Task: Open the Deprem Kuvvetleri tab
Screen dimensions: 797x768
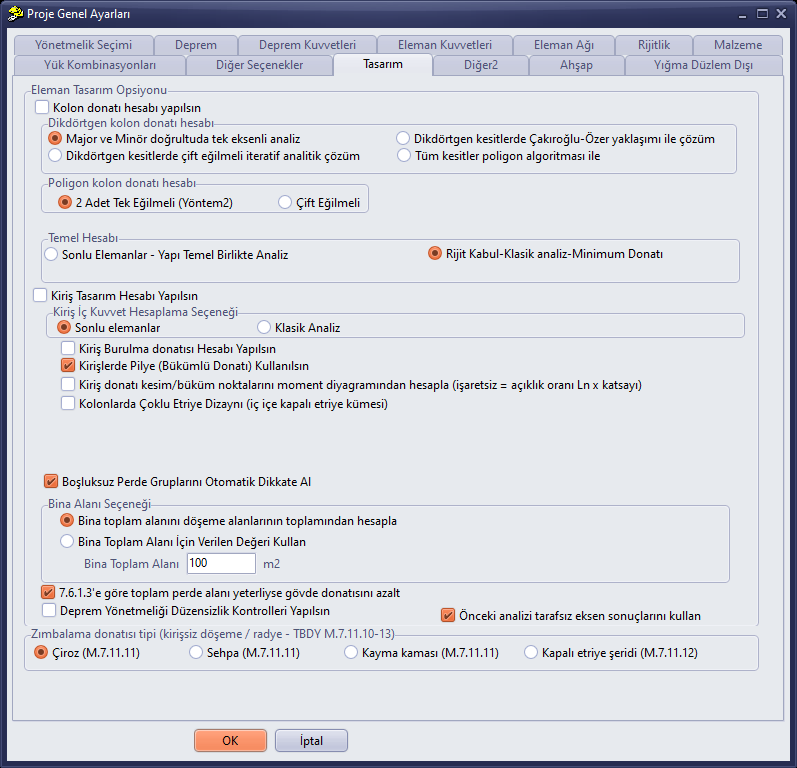Action: (x=307, y=45)
